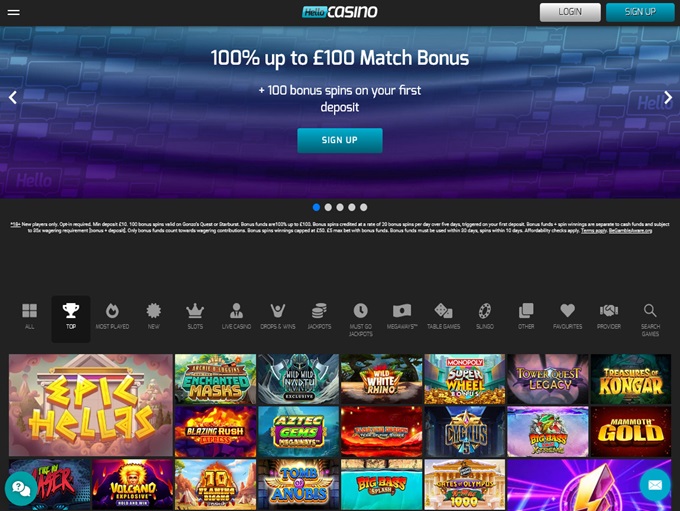
Task: Select the last carousel dot
Action: 363,207
